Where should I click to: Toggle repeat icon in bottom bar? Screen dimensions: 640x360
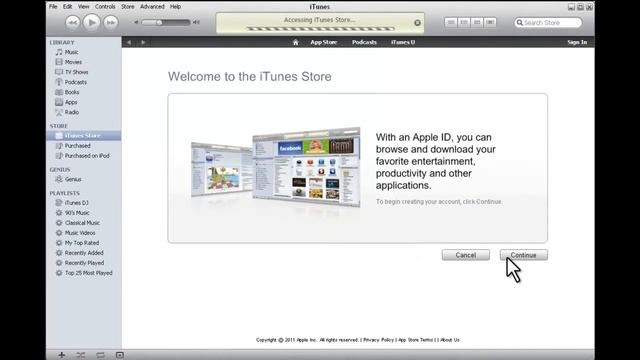point(100,355)
